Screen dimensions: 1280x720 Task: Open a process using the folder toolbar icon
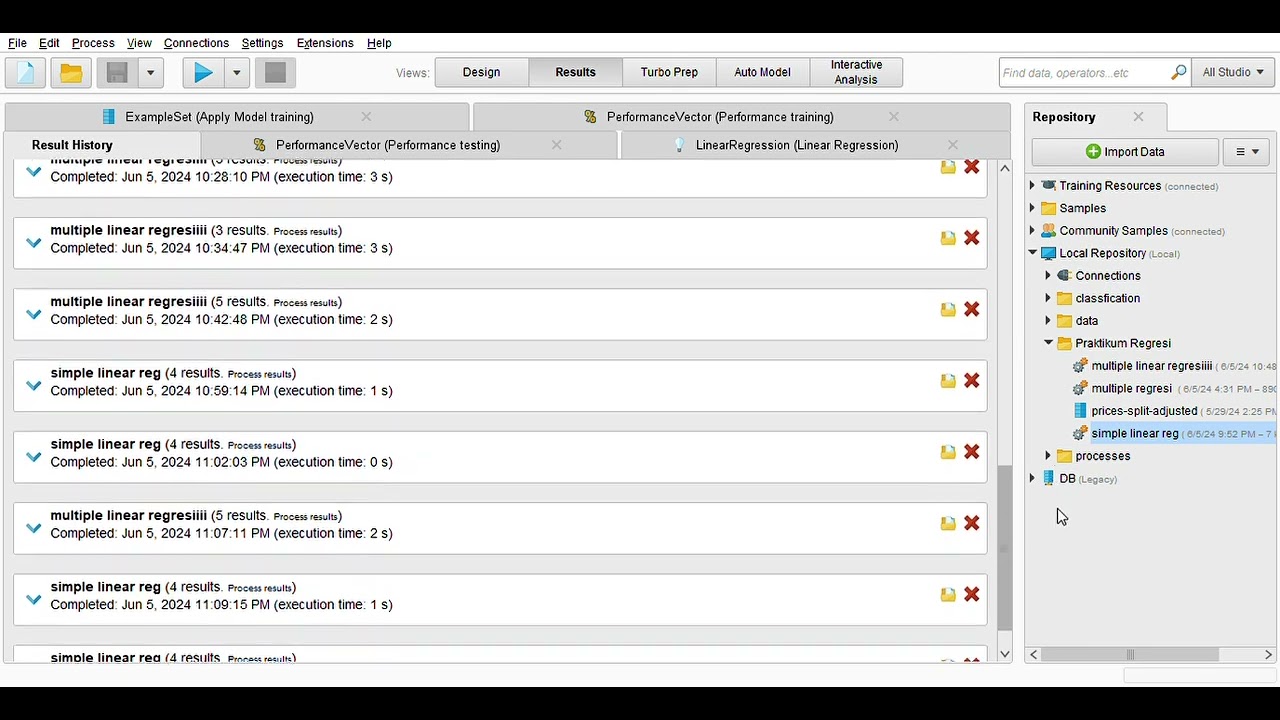[x=71, y=72]
